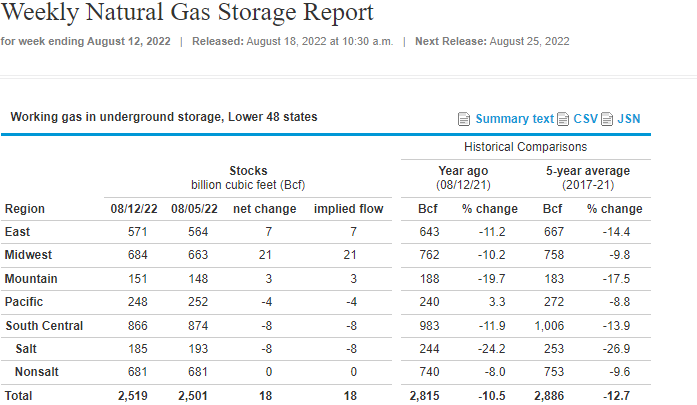
Task: Click Midwest year-ago change -10.2
Action: tap(492, 255)
